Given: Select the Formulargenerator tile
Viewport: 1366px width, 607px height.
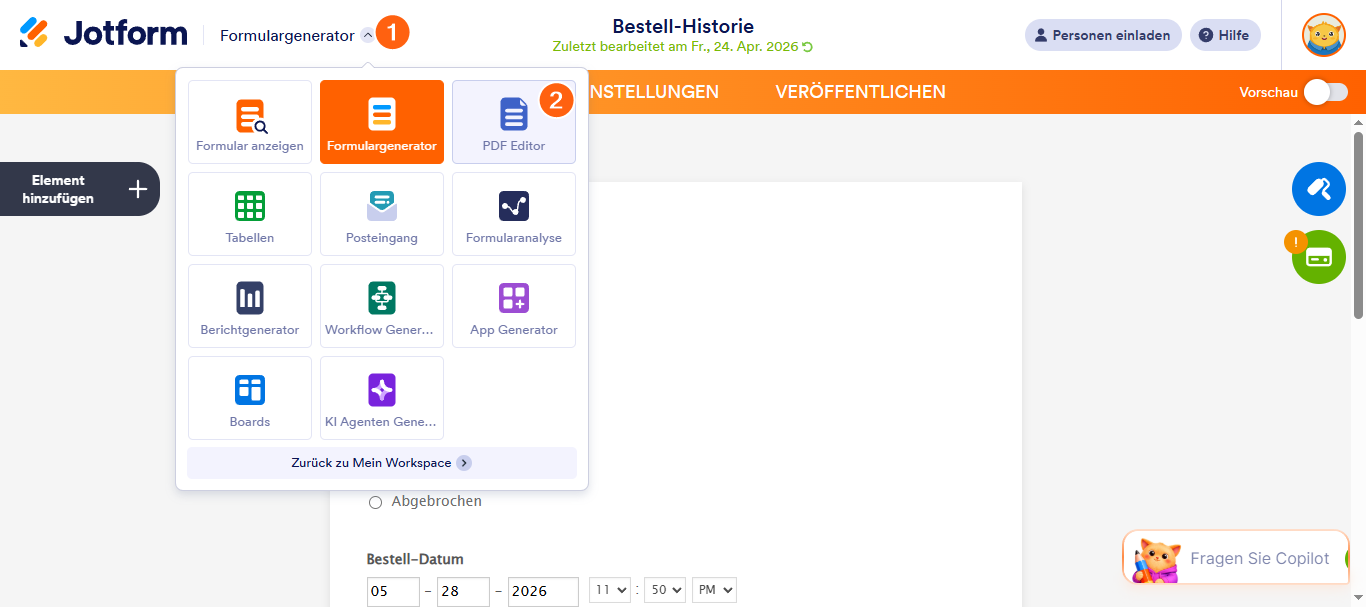Looking at the screenshot, I should (382, 122).
